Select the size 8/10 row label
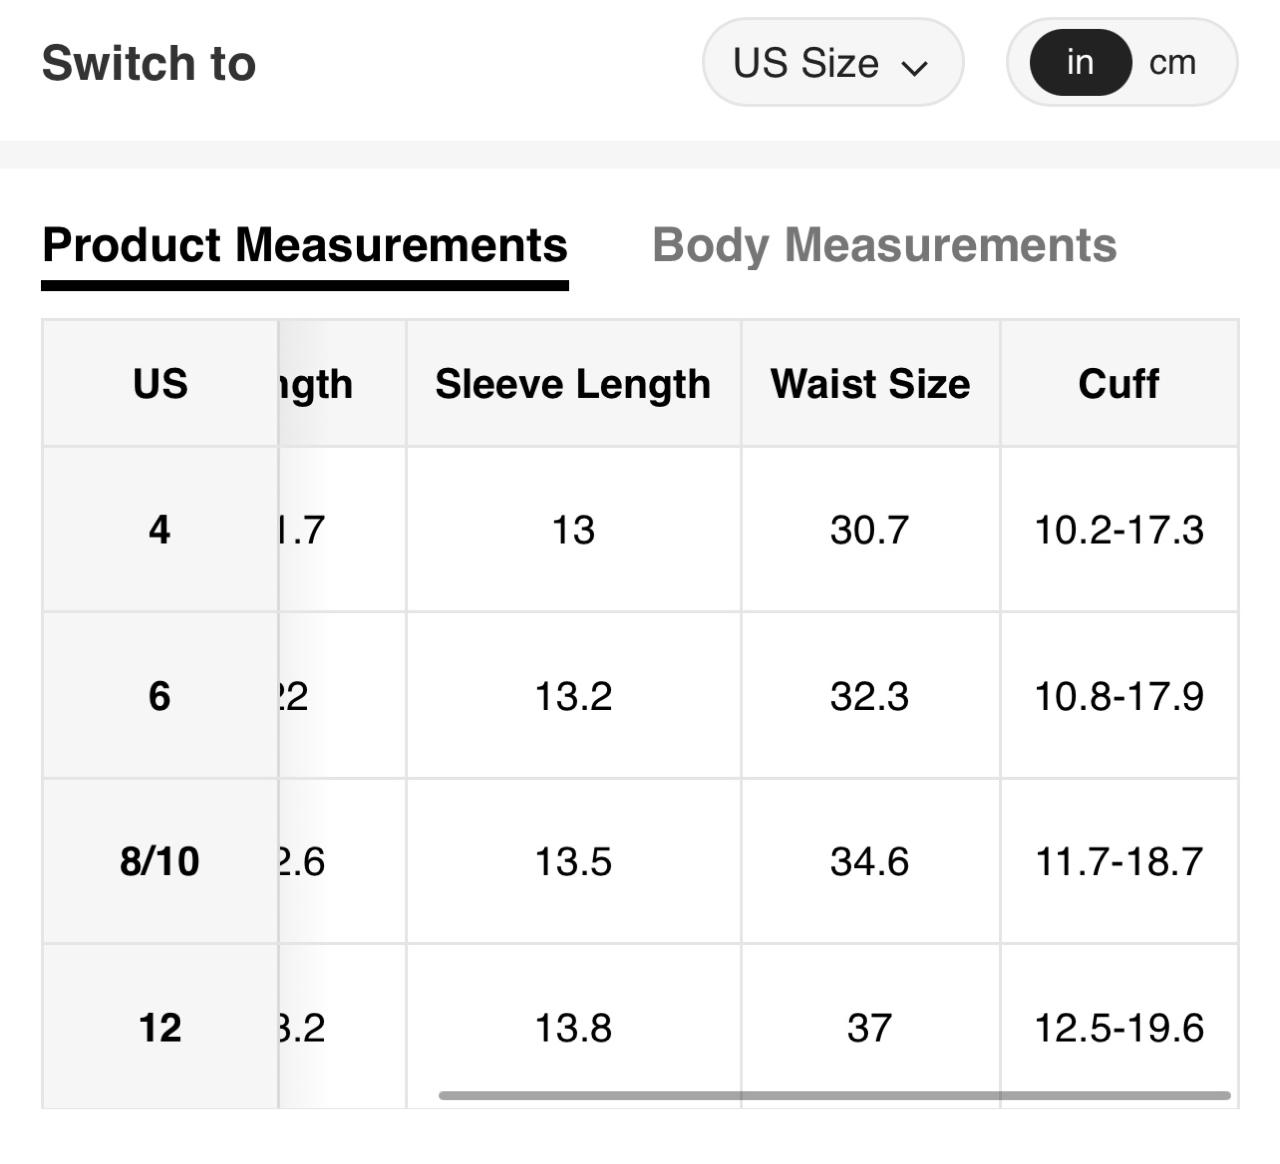Screen dimensions: 1280x1164 160,861
